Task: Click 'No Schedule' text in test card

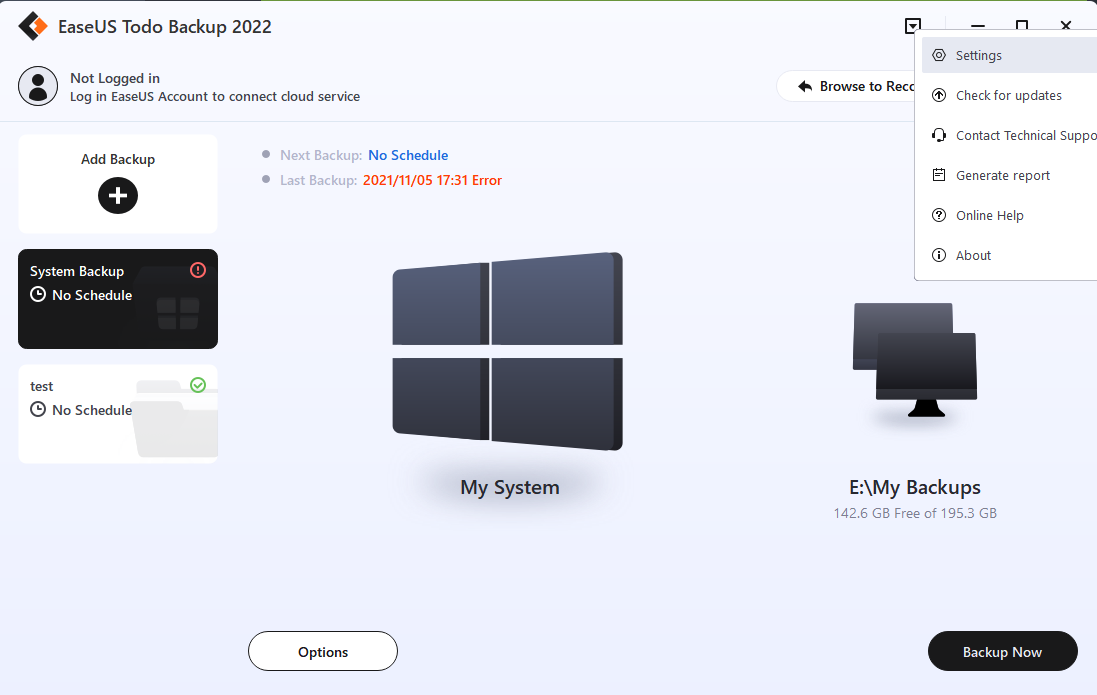Action: click(x=92, y=410)
